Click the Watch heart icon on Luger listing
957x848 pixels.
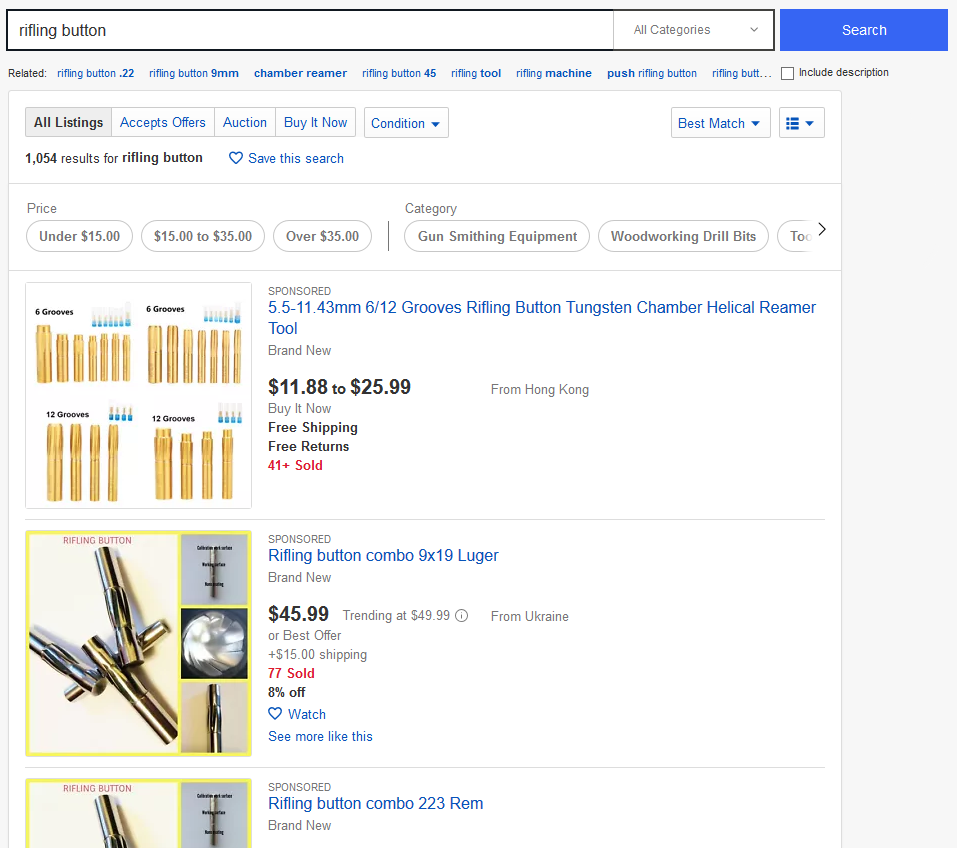click(x=275, y=714)
